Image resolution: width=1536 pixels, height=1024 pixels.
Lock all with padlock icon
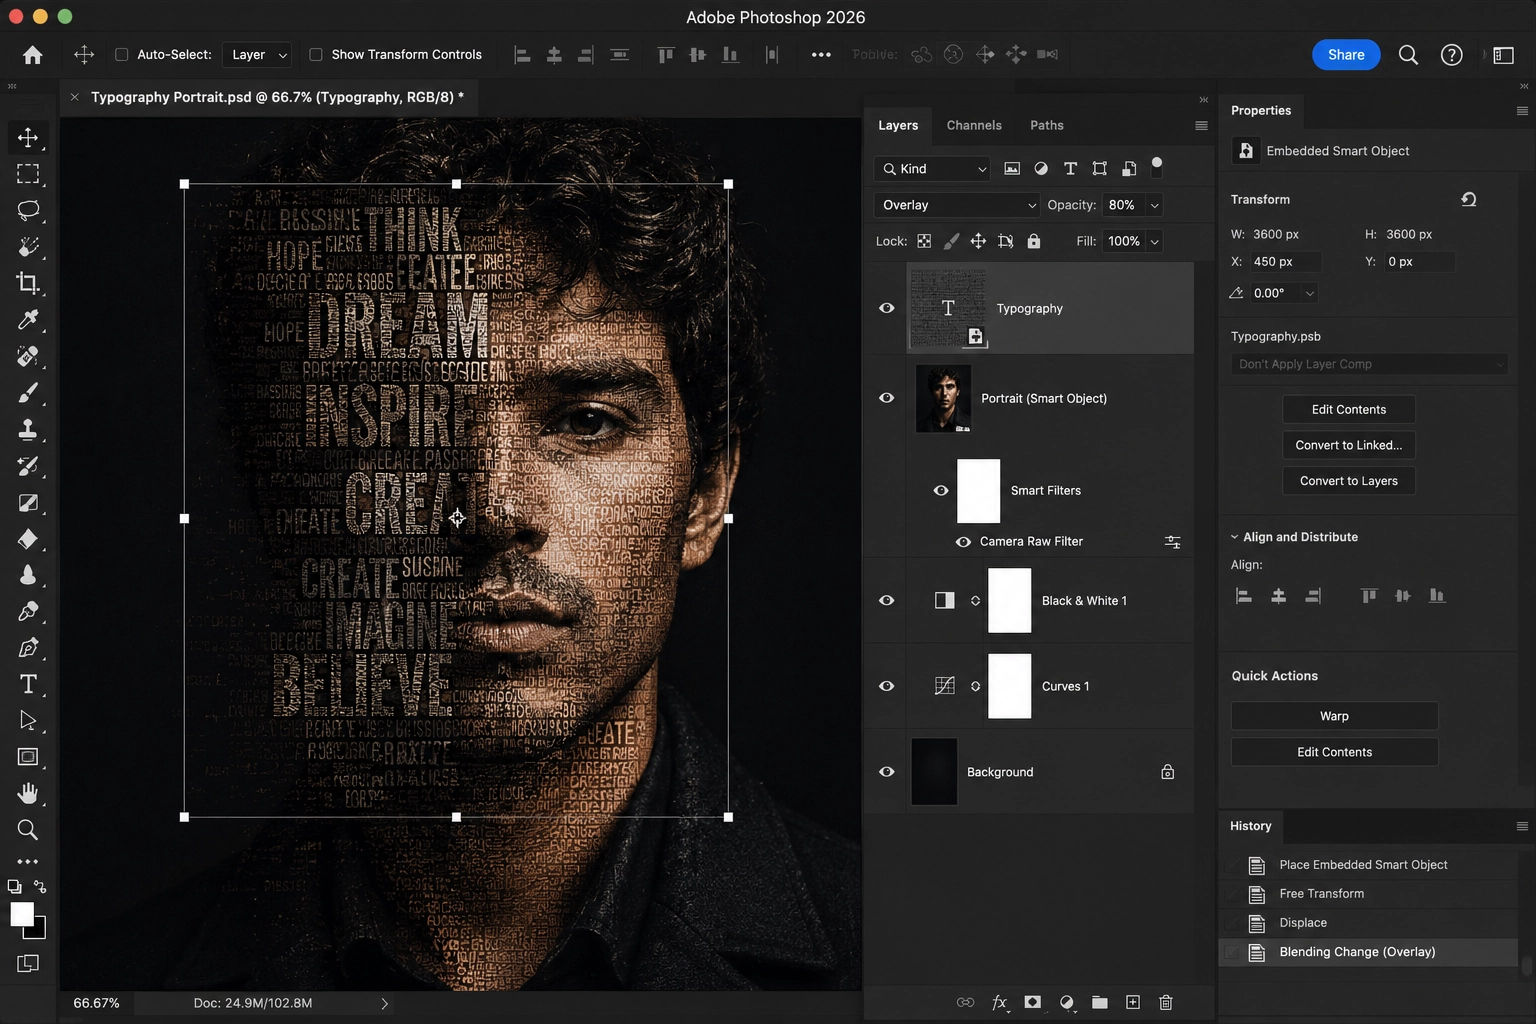[x=1034, y=241]
